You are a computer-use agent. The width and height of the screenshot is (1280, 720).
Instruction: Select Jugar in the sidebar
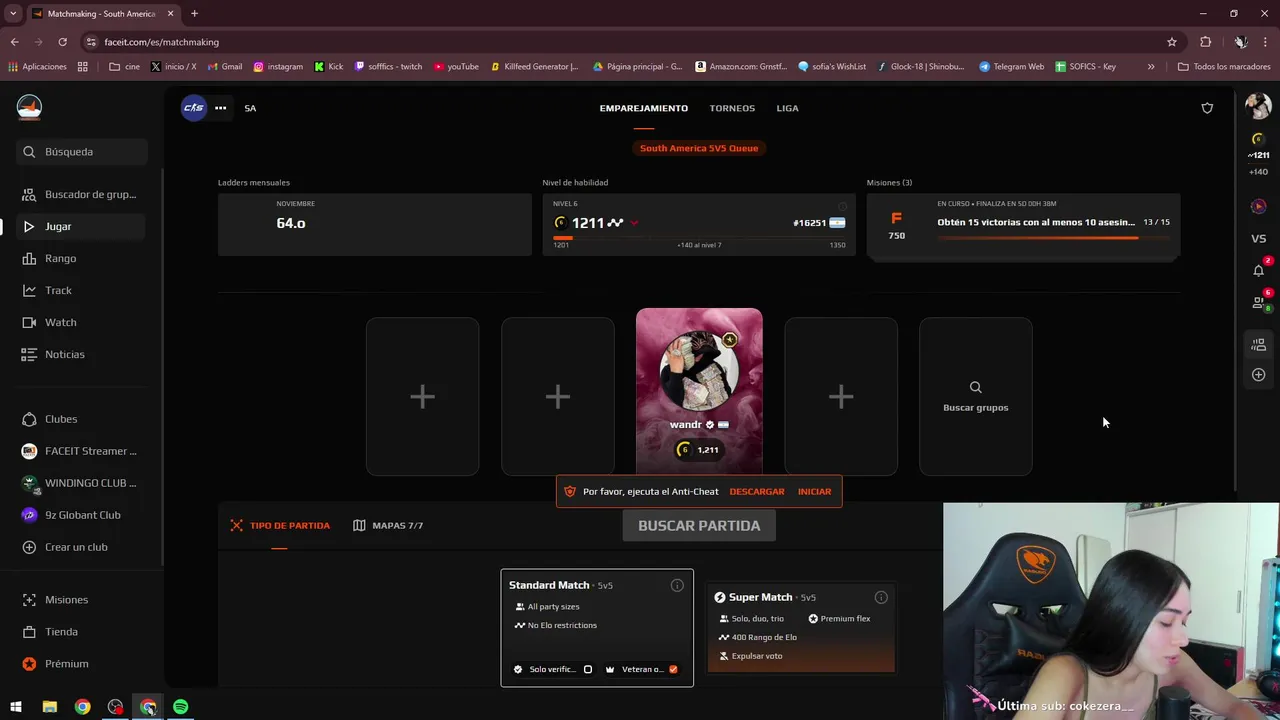point(82,226)
